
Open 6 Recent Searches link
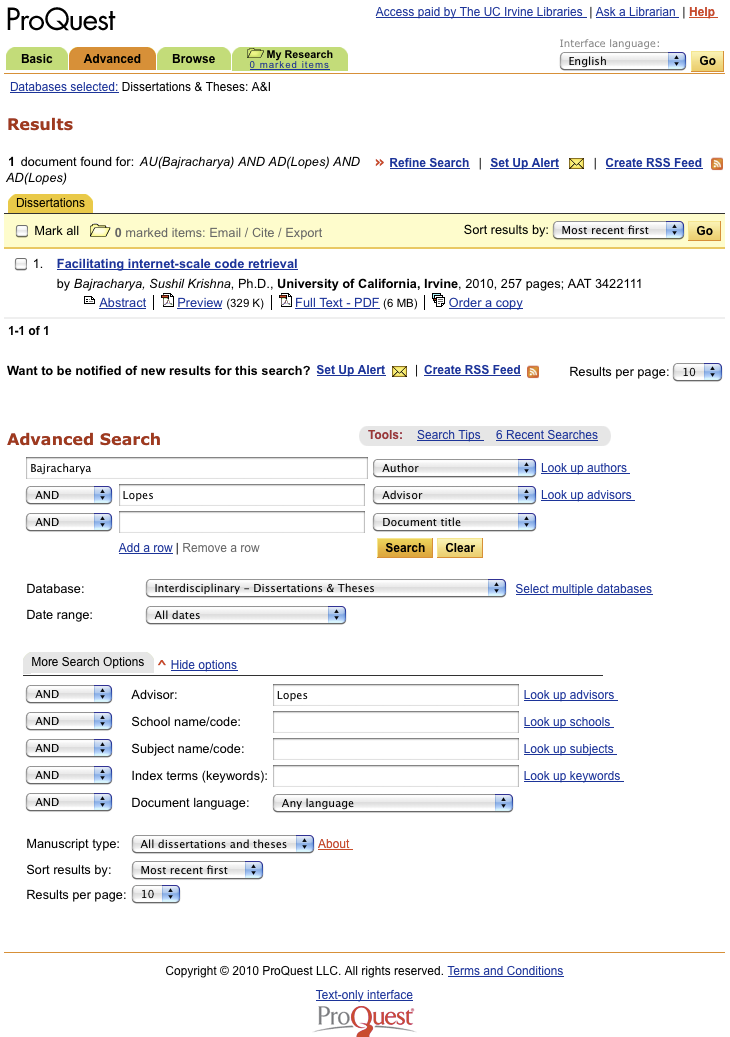(547, 435)
